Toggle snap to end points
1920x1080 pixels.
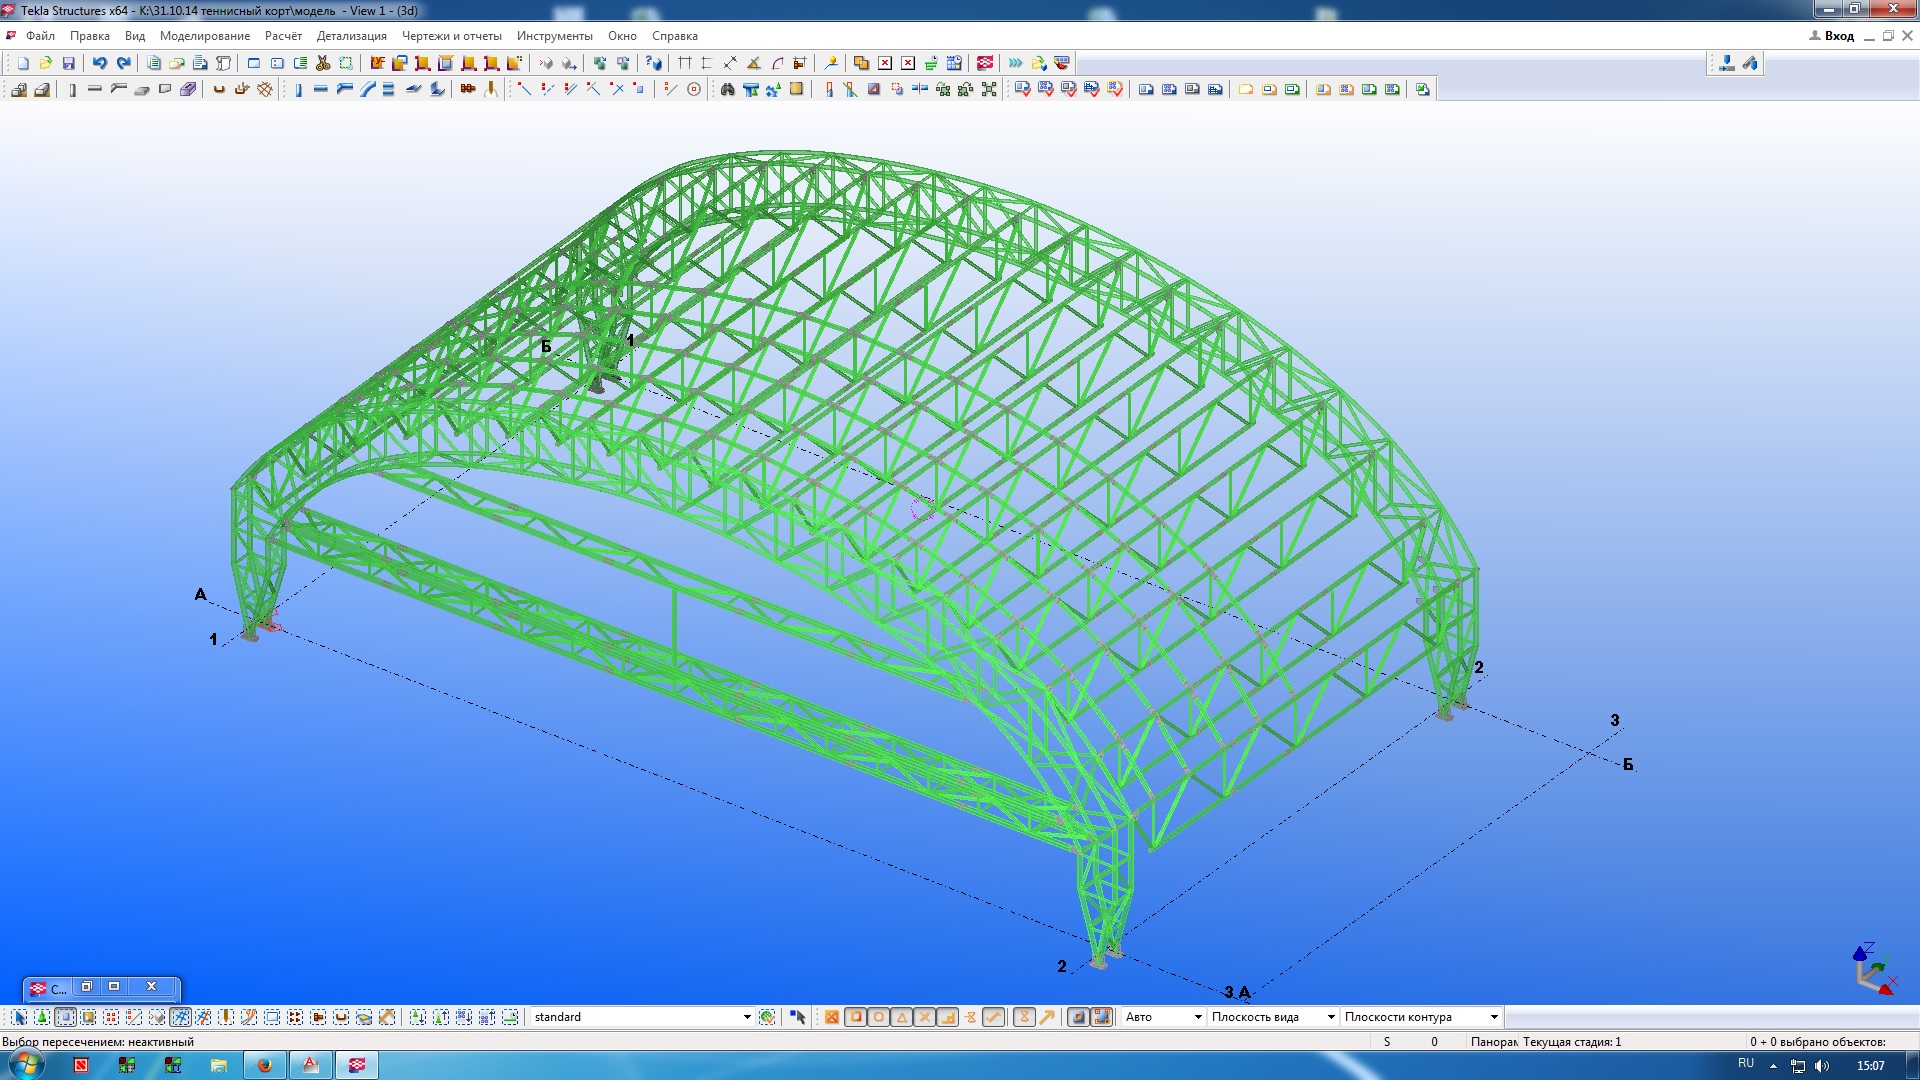pyautogui.click(x=855, y=1017)
